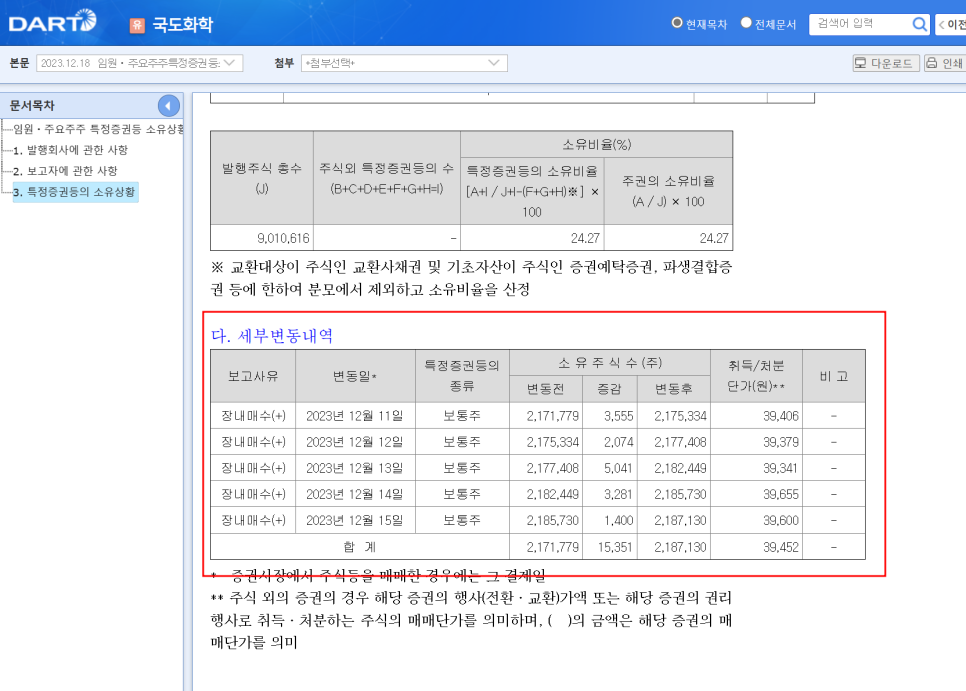
Task: Click the 15,351 total increase cell
Action: pos(609,547)
